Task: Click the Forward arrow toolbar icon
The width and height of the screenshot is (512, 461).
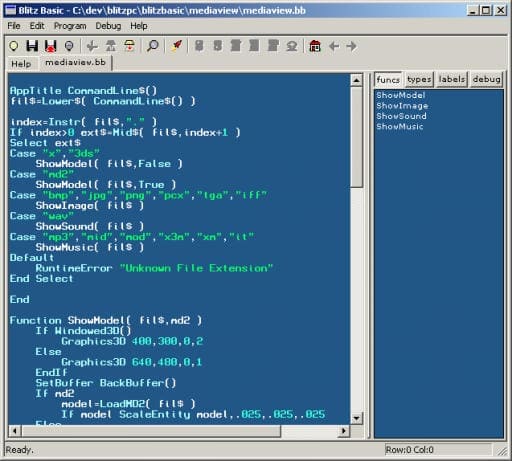Action: click(x=352, y=46)
